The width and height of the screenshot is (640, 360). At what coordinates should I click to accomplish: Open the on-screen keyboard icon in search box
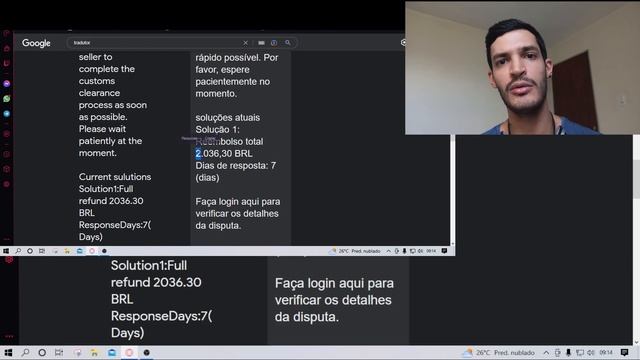point(261,42)
